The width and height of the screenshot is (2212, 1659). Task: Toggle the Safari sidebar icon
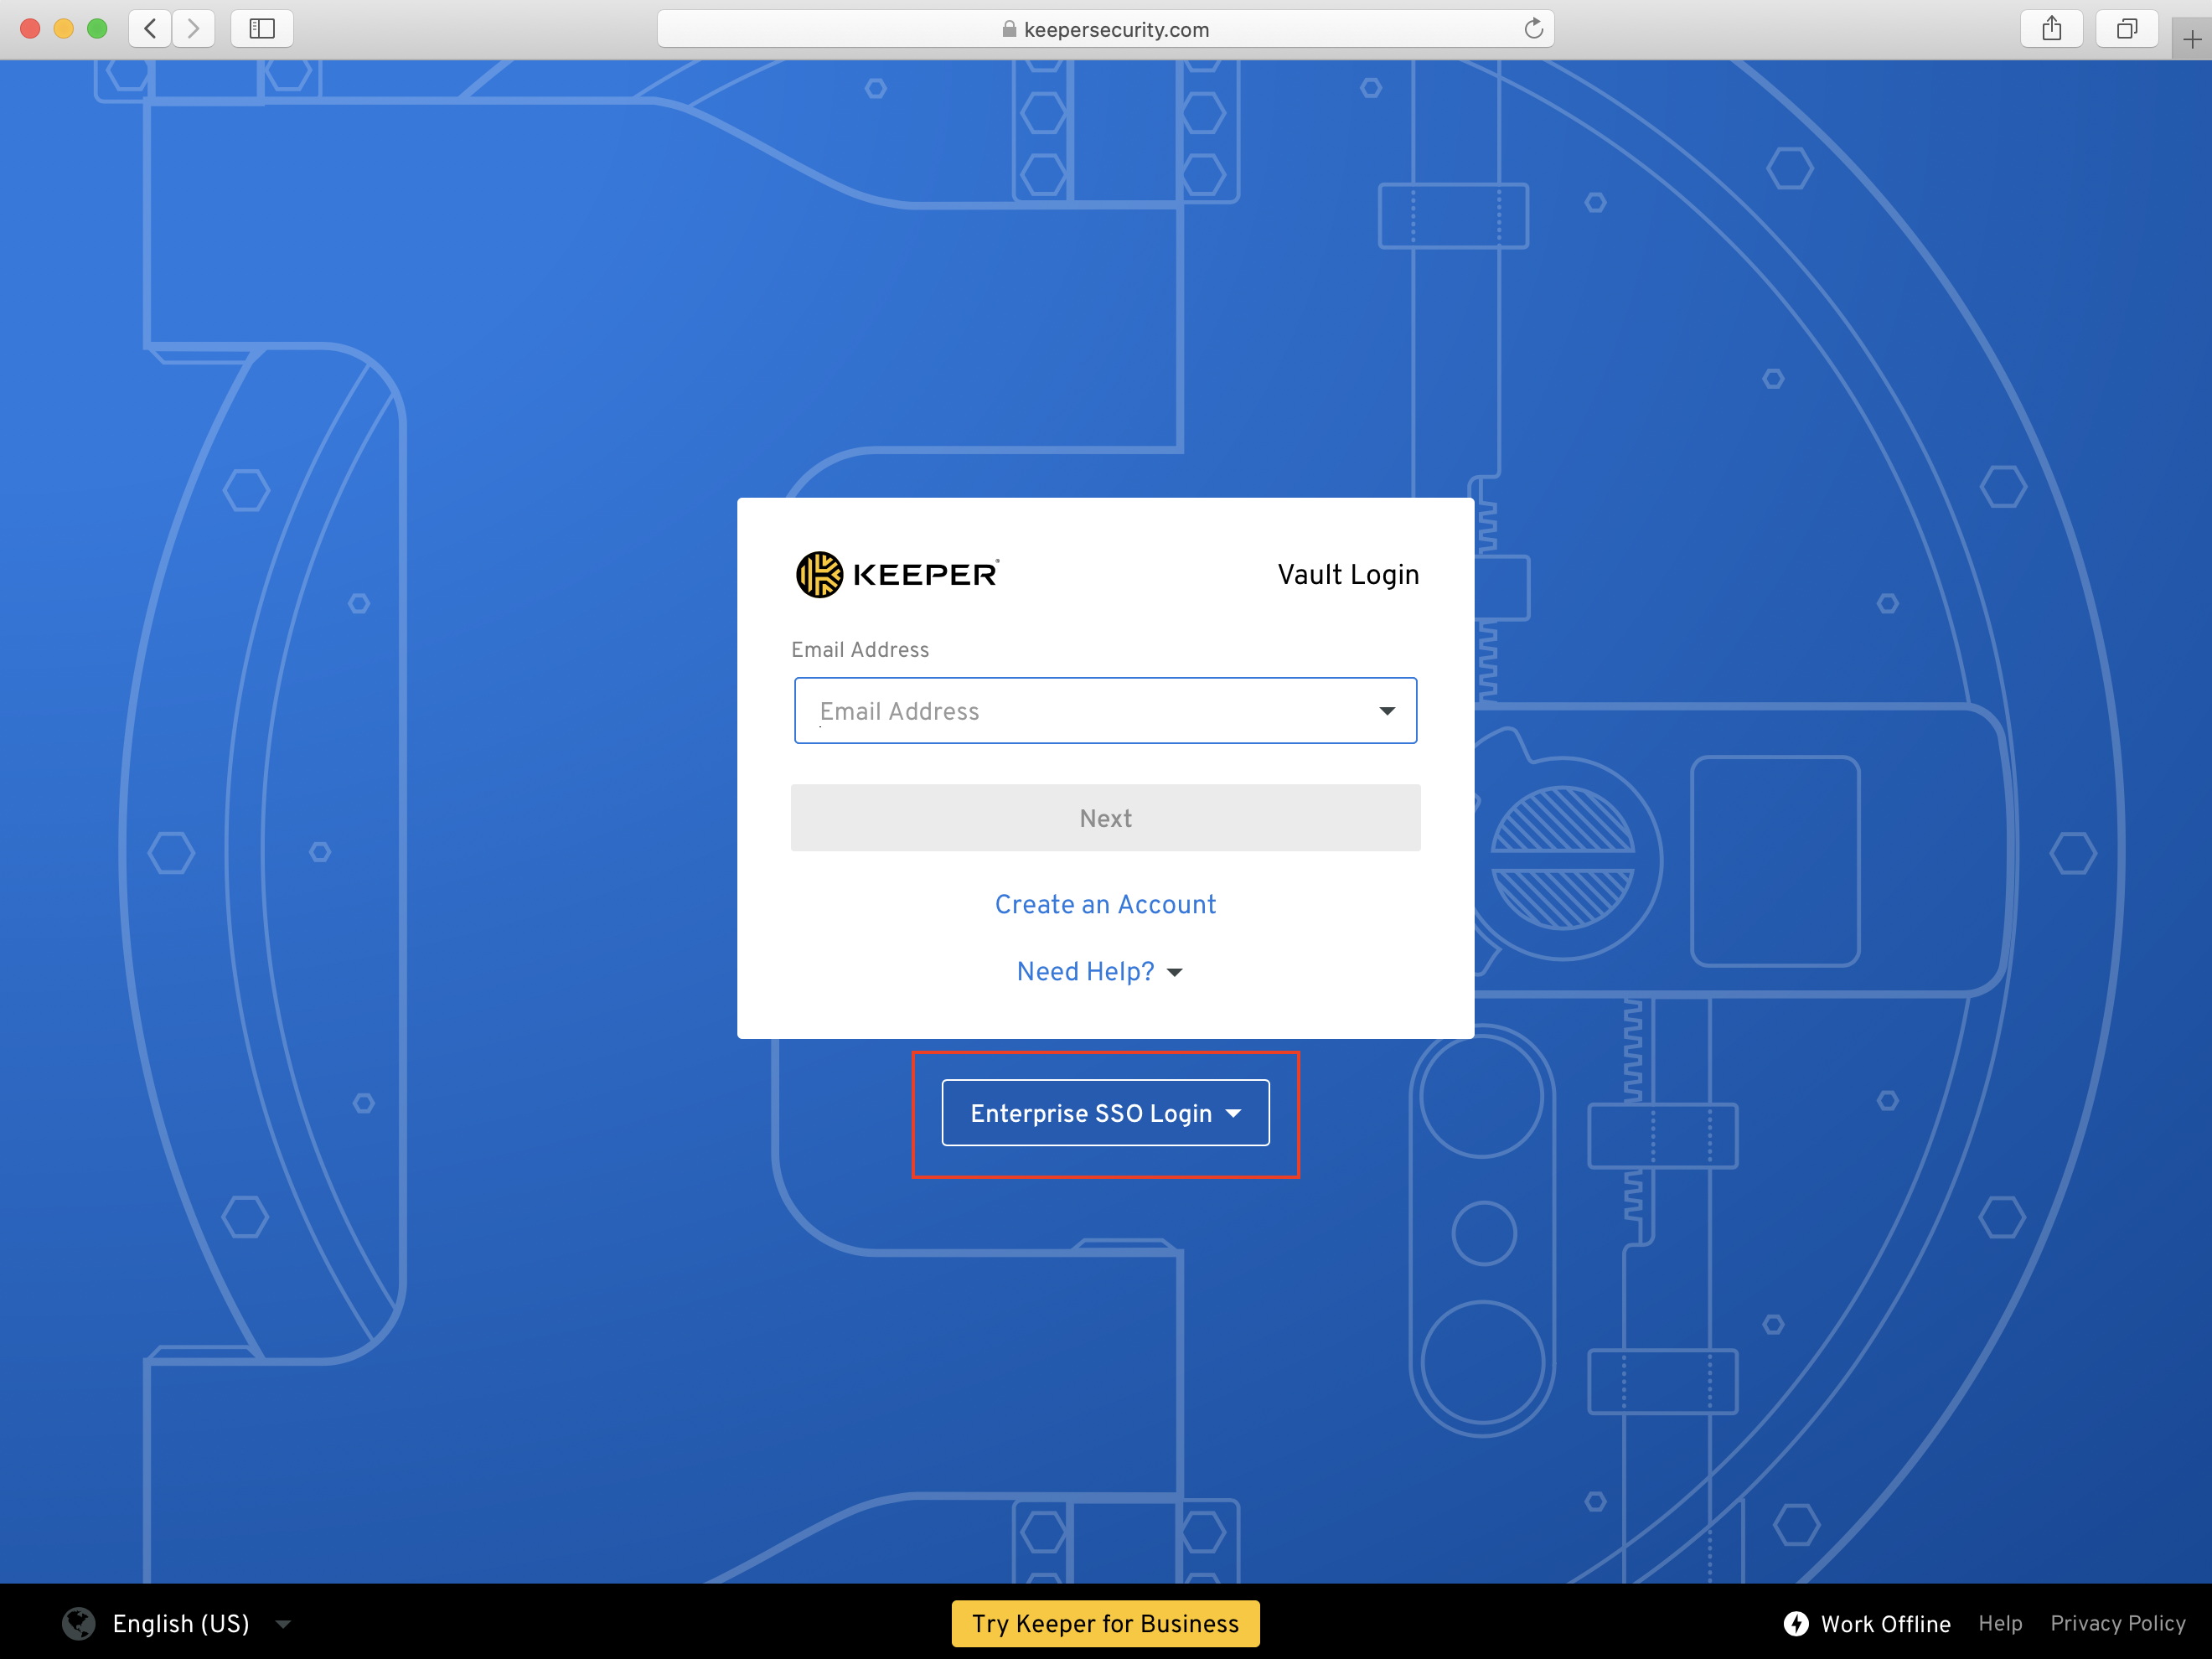point(262,28)
